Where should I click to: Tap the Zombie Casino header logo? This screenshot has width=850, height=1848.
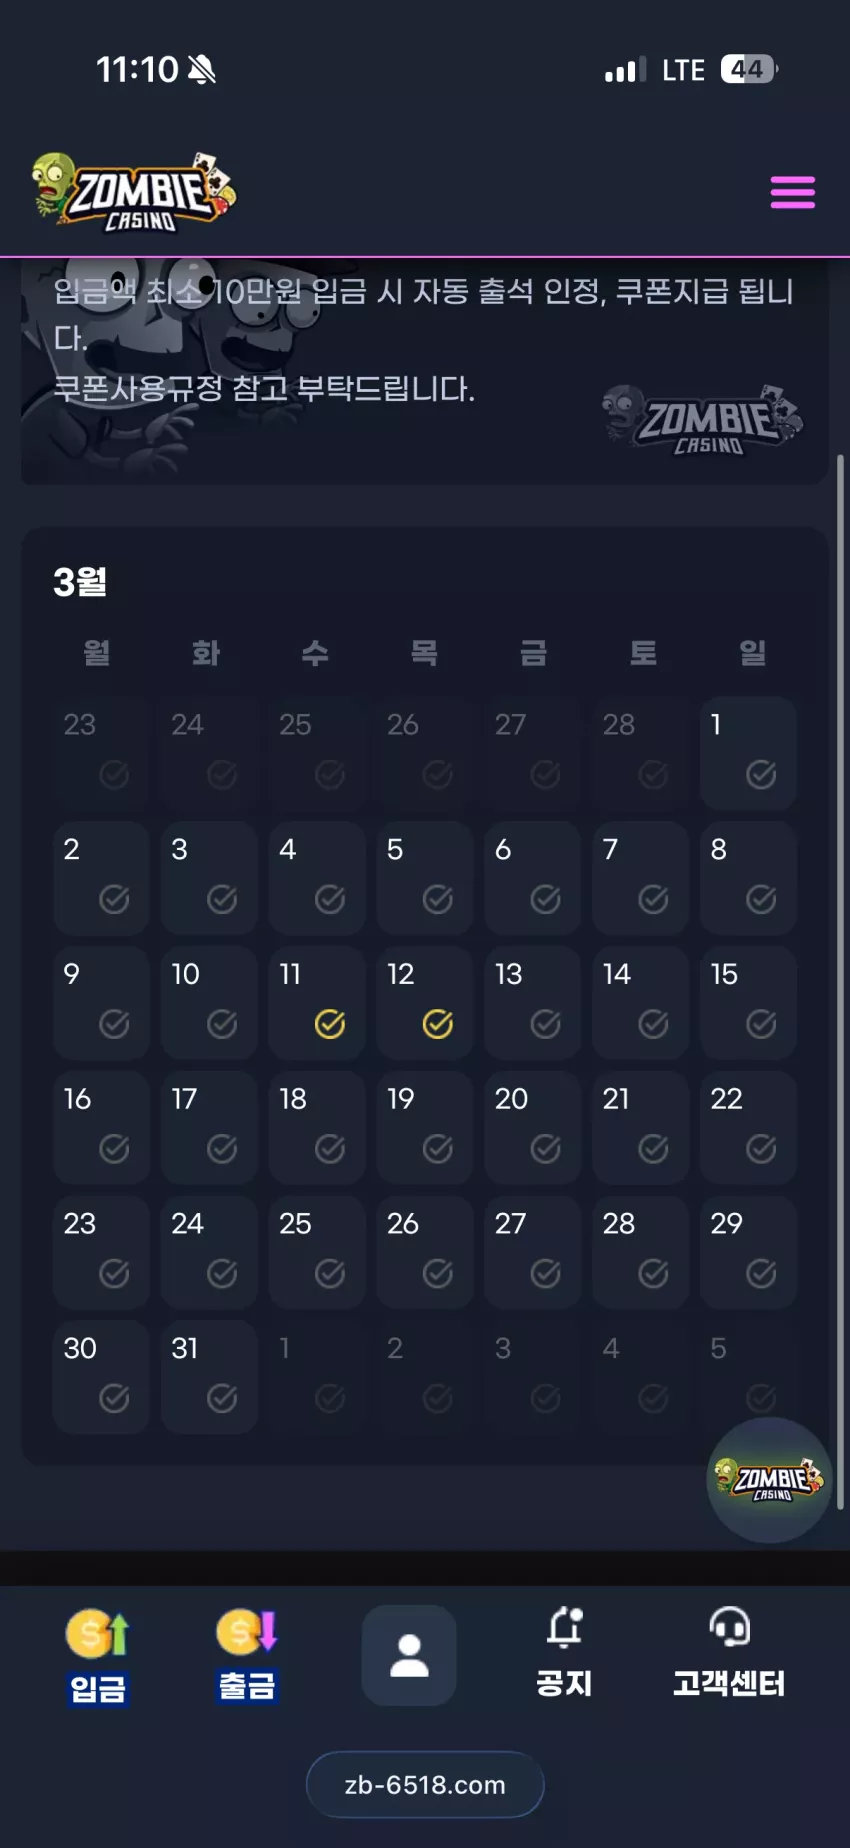134,192
